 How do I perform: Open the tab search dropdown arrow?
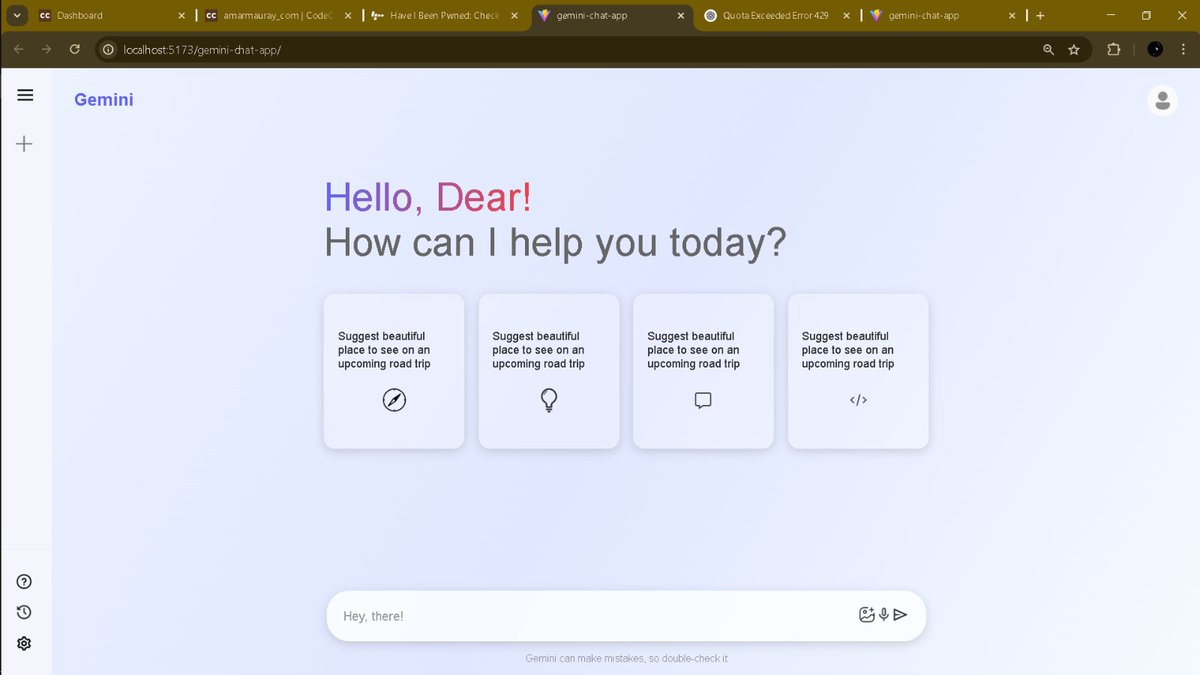pos(17,16)
